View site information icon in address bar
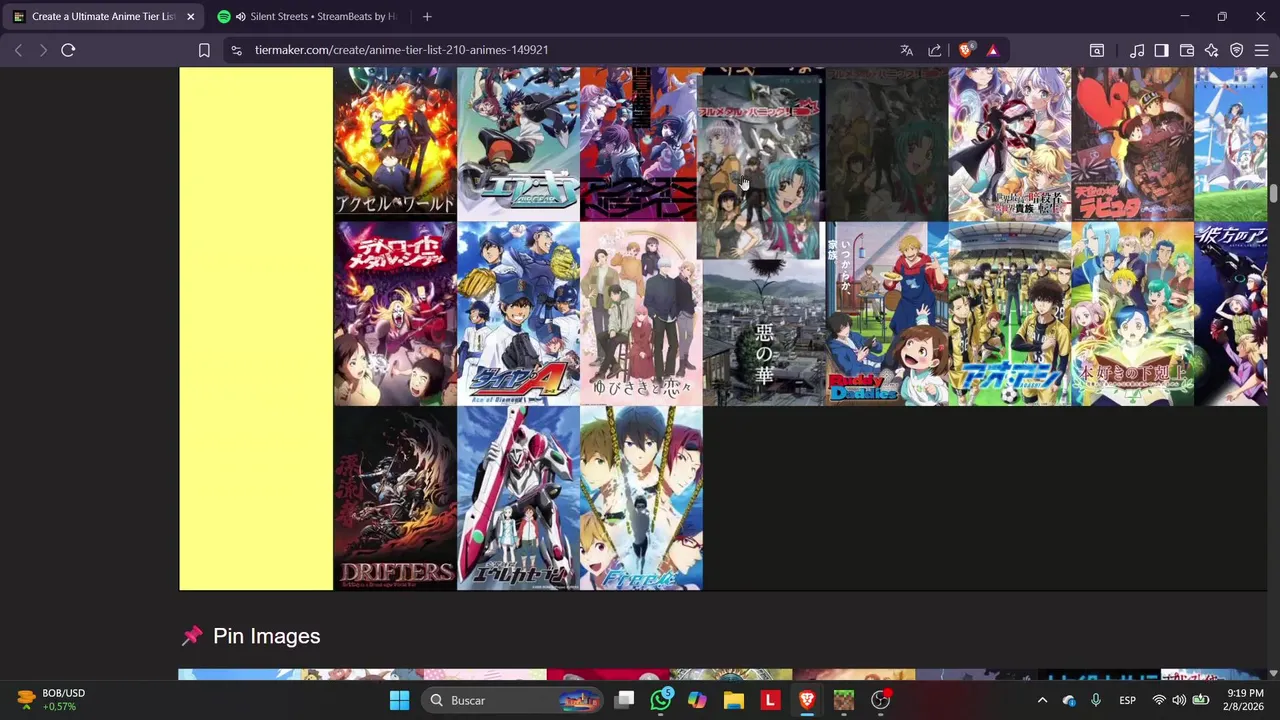1280x720 pixels. tap(235, 50)
